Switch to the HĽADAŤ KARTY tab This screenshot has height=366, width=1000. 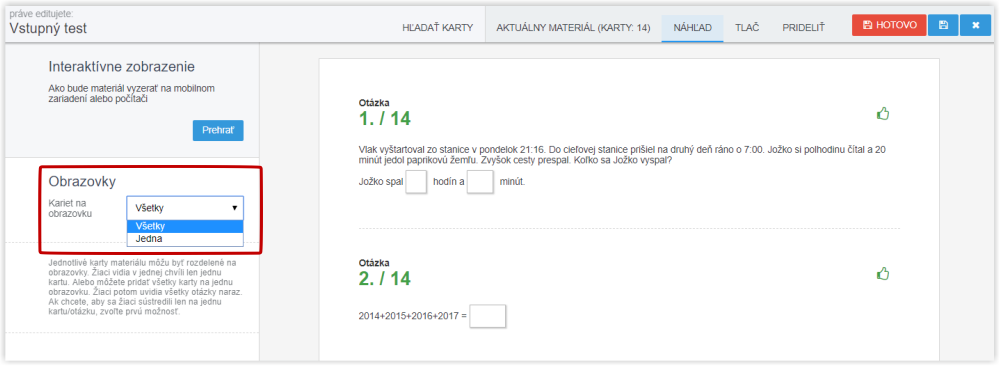point(438,28)
